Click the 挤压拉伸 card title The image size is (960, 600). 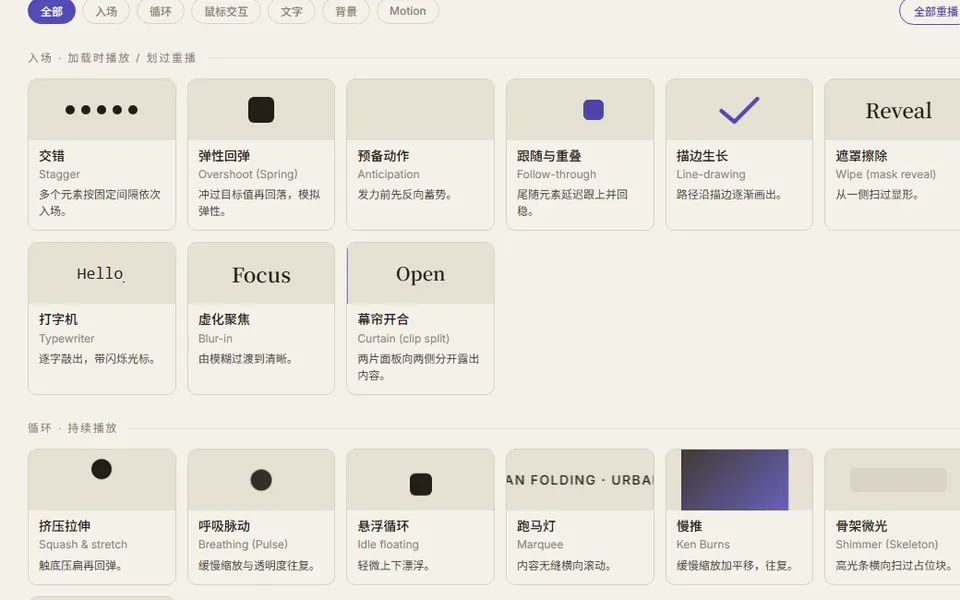coord(64,526)
